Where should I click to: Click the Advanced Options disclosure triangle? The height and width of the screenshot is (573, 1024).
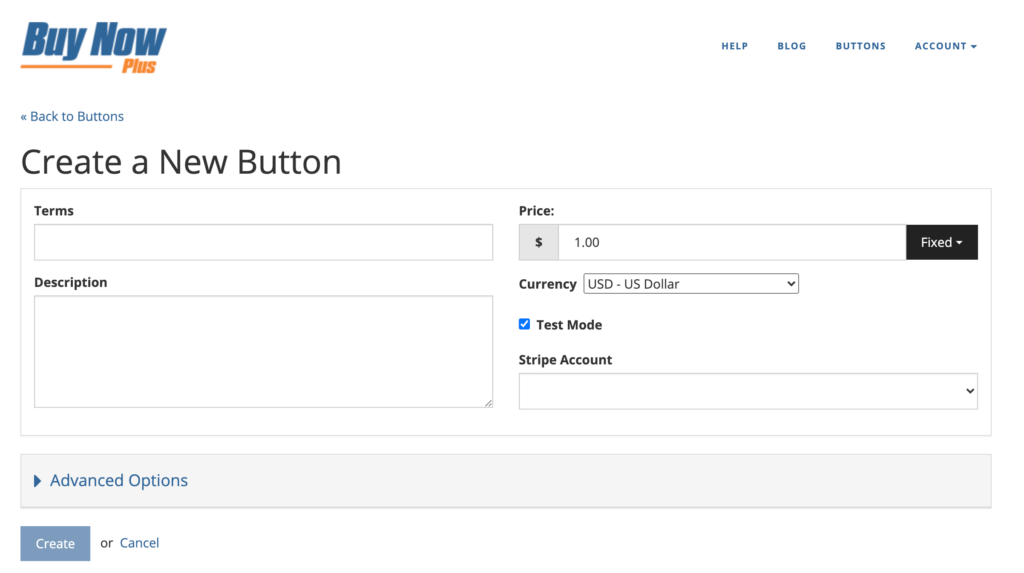tap(37, 481)
